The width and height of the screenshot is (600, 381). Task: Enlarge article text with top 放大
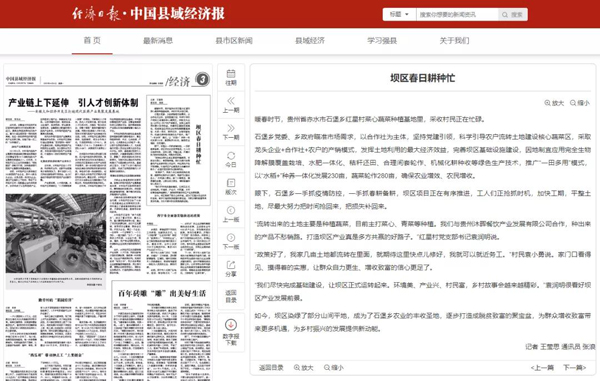[554, 103]
